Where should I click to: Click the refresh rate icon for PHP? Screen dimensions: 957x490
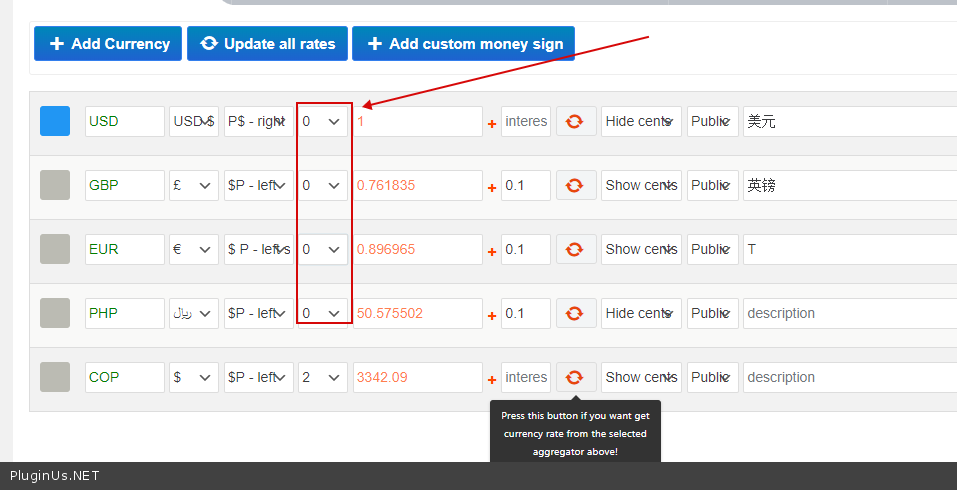coord(575,314)
